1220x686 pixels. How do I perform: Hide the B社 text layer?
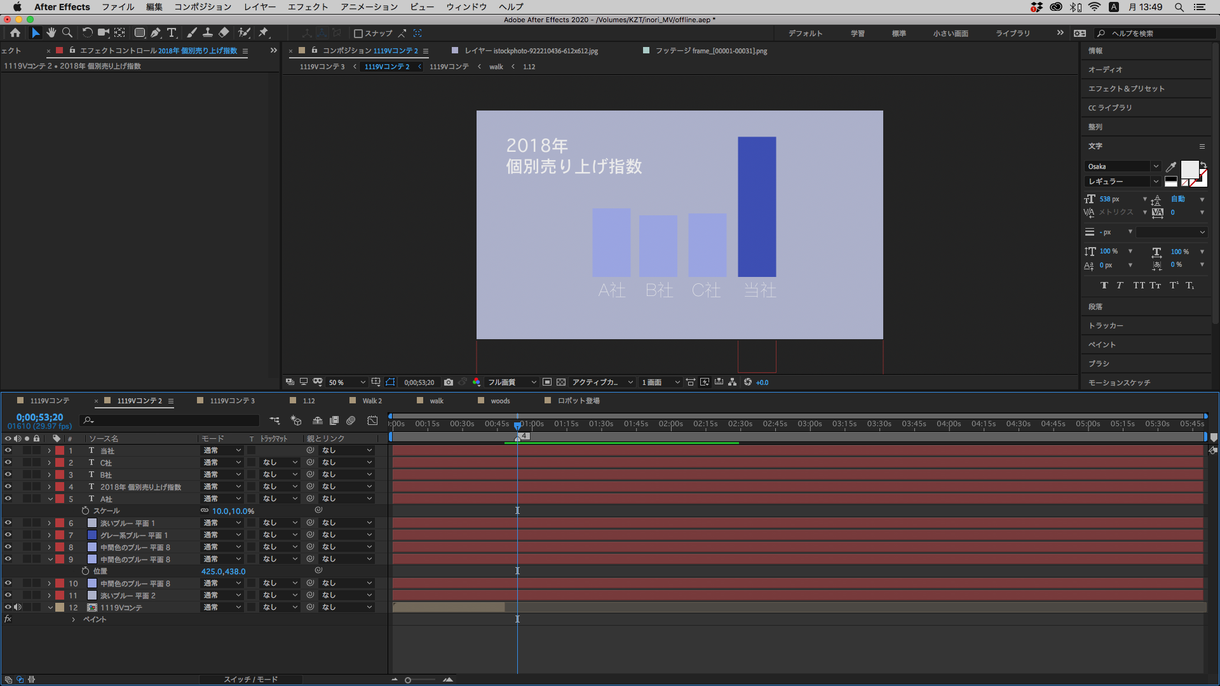[x=8, y=475]
